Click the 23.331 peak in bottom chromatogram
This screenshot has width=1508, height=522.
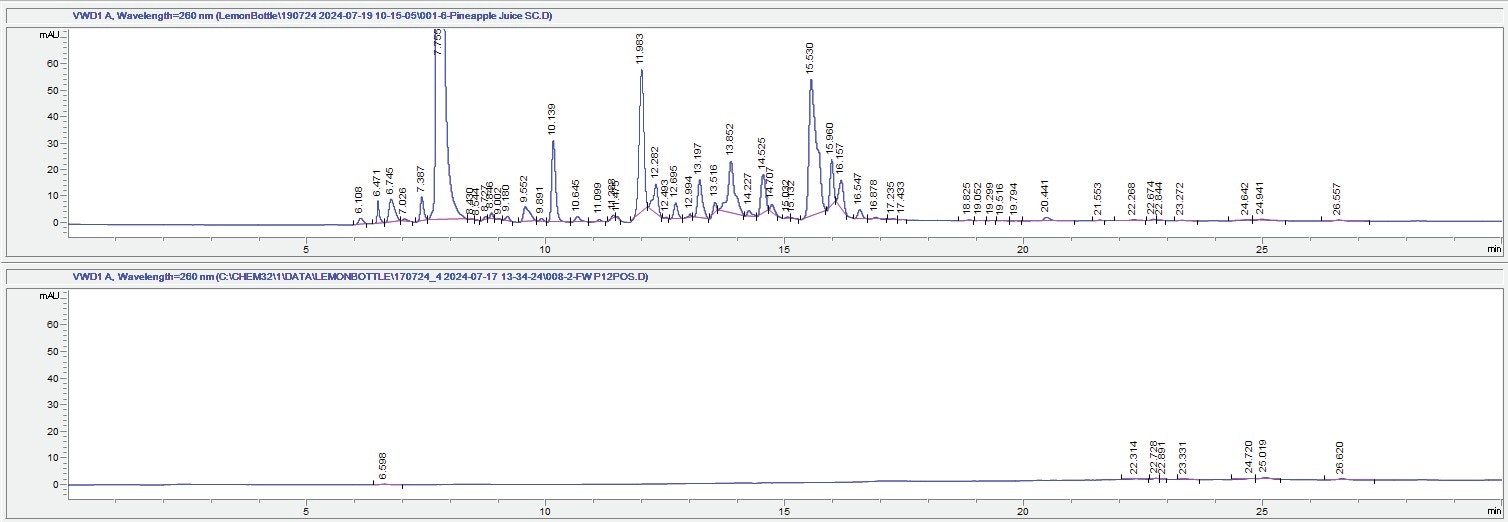[x=1183, y=459]
